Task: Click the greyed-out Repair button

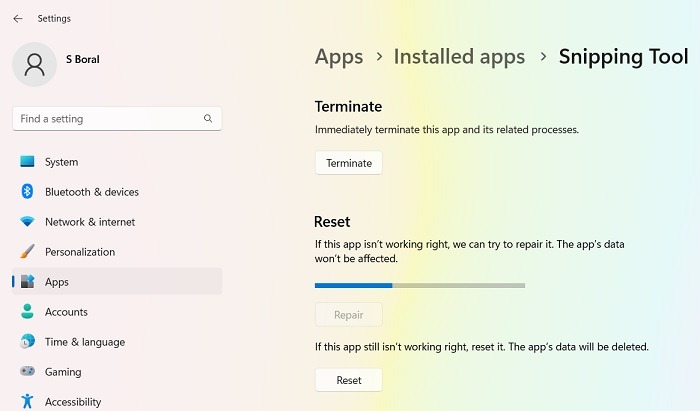Action: click(x=349, y=315)
